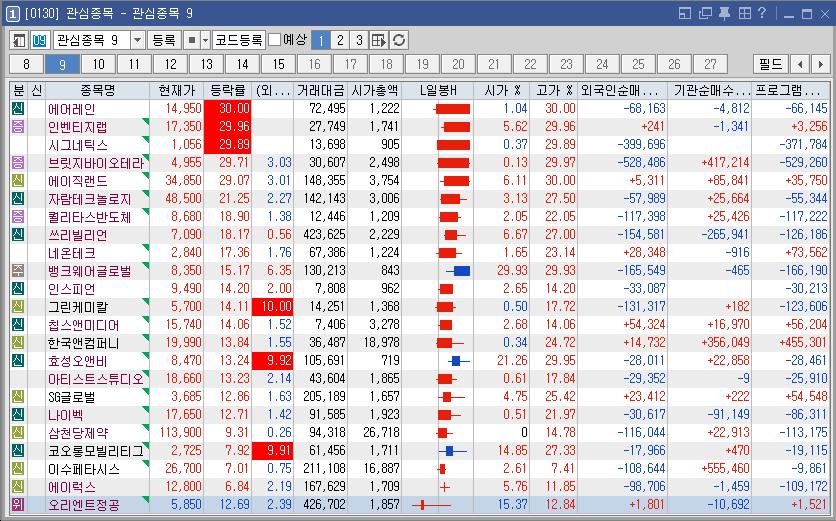Switch to watchlist tab 27
Viewport: 836px width, 521px height.
[710, 65]
